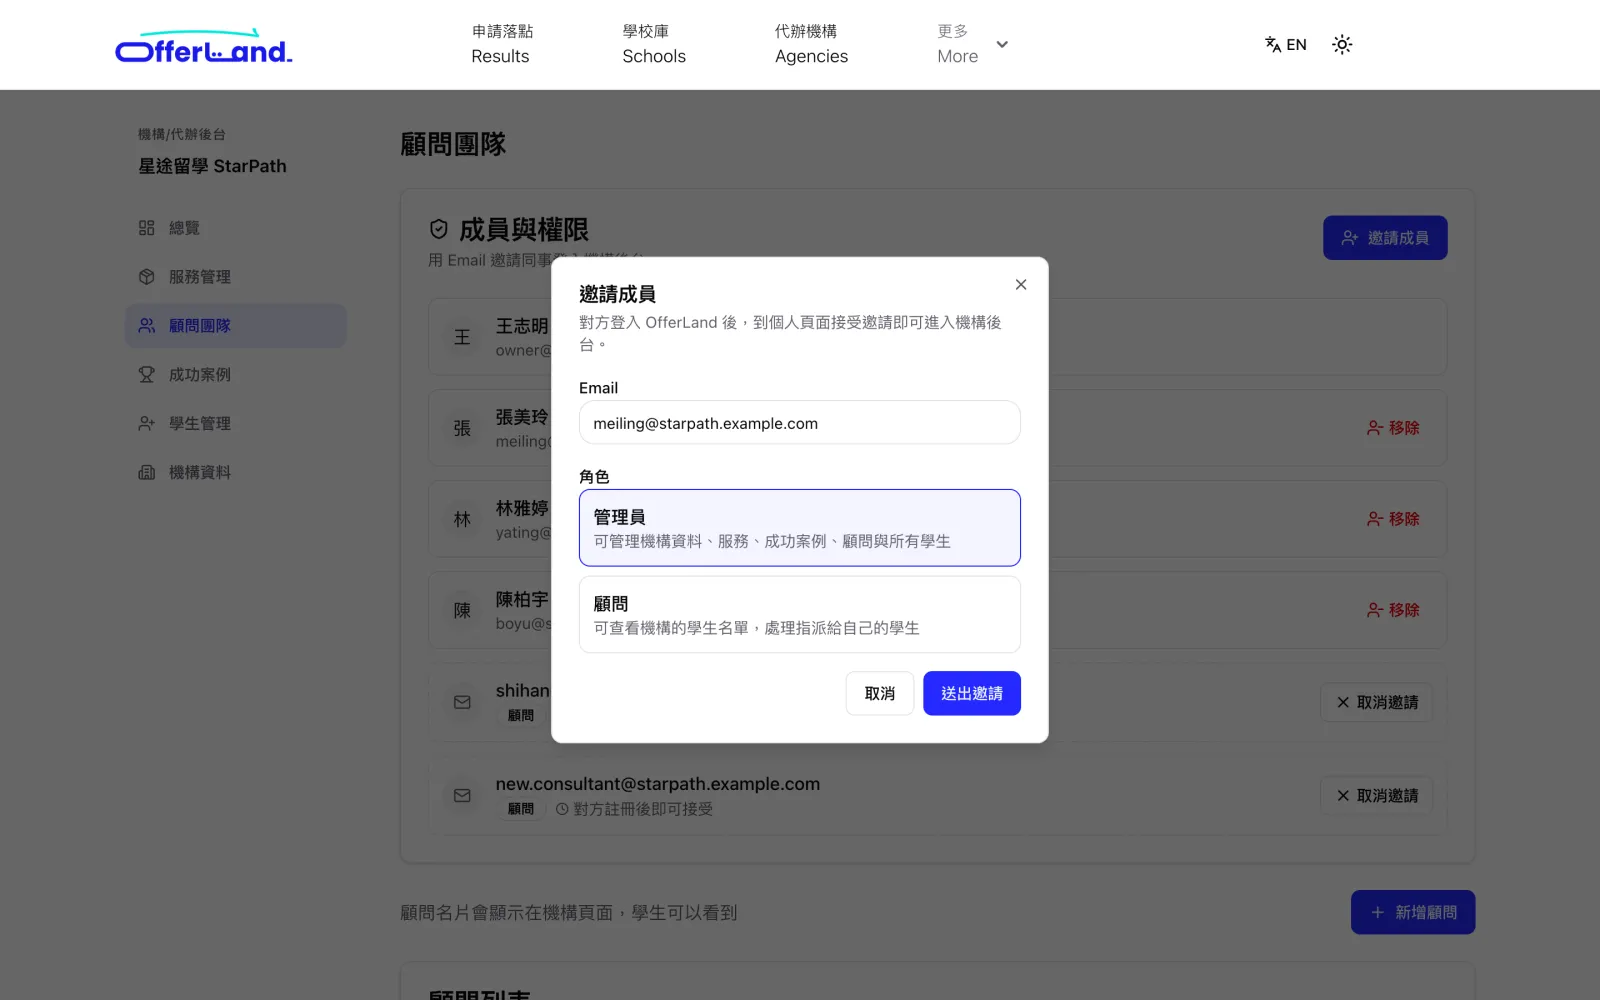Click the 機構資料 building icon
Image resolution: width=1600 pixels, height=1000 pixels.
[x=147, y=473]
